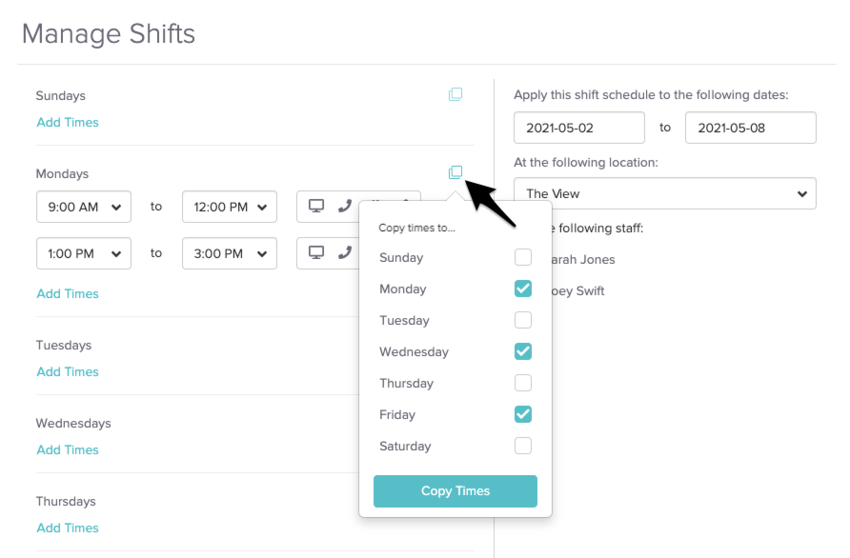Enable the Tuesday checkbox
The height and width of the screenshot is (558, 850).
pyautogui.click(x=523, y=320)
